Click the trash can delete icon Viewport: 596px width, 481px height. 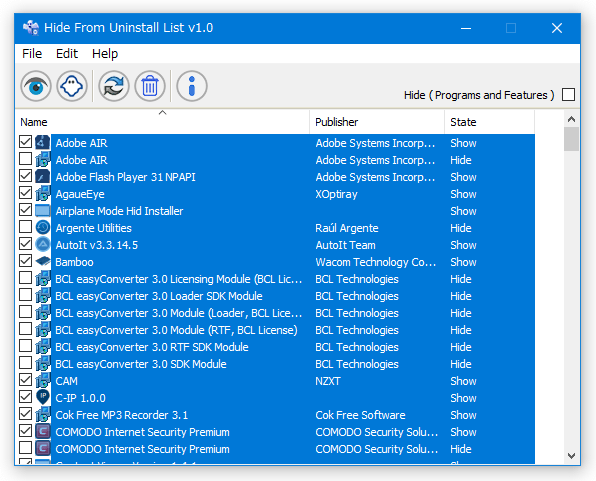150,86
